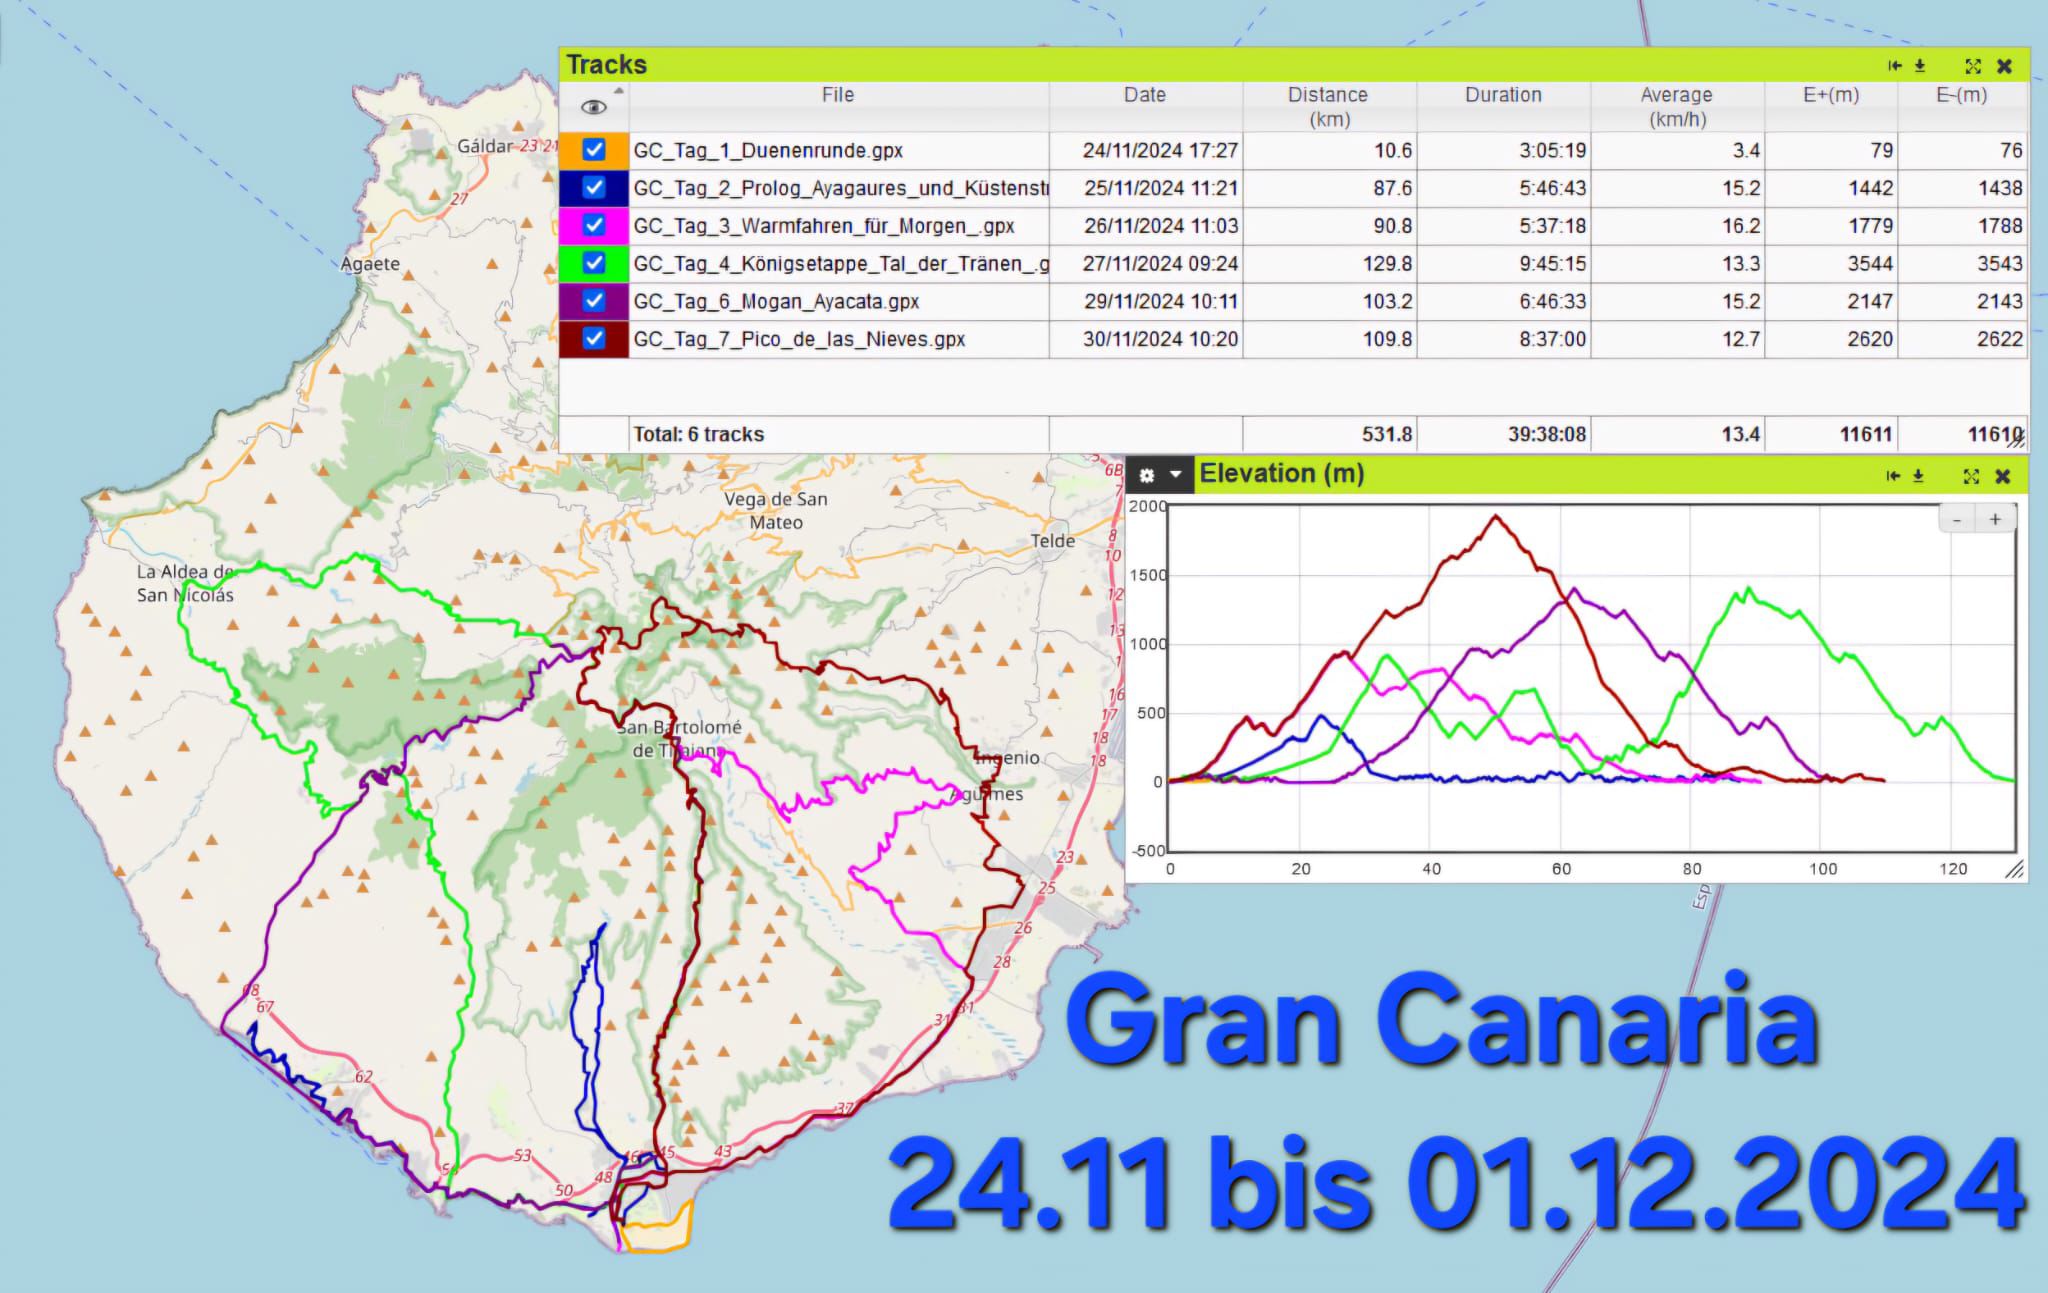Screen dimensions: 2048x1293
Task: Toggle GC_Tag_7_Pico_de_las_Nieves checkbox
Action: point(594,338)
